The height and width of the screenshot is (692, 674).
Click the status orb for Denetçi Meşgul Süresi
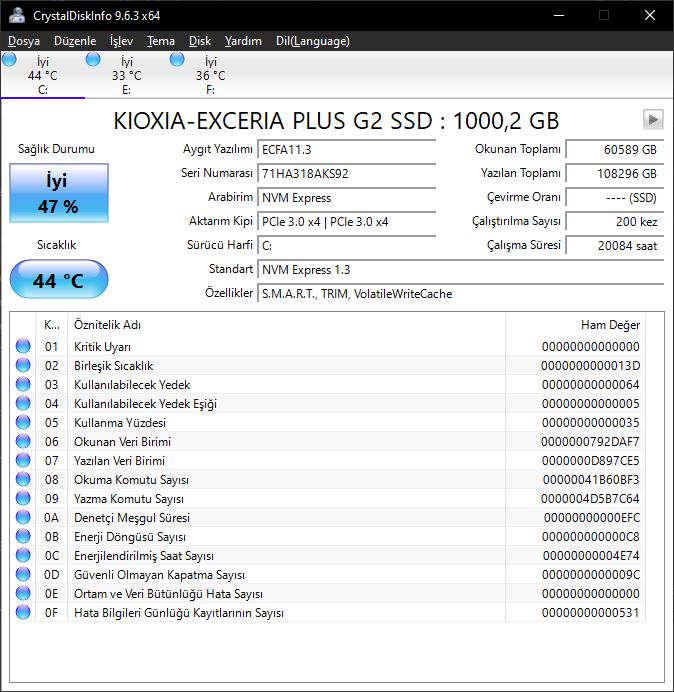23,517
